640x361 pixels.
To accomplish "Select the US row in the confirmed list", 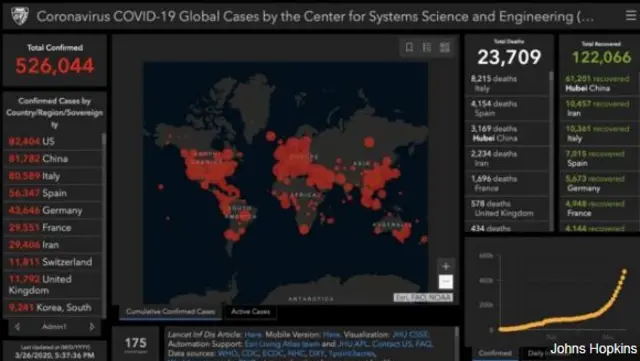I will (x=52, y=141).
